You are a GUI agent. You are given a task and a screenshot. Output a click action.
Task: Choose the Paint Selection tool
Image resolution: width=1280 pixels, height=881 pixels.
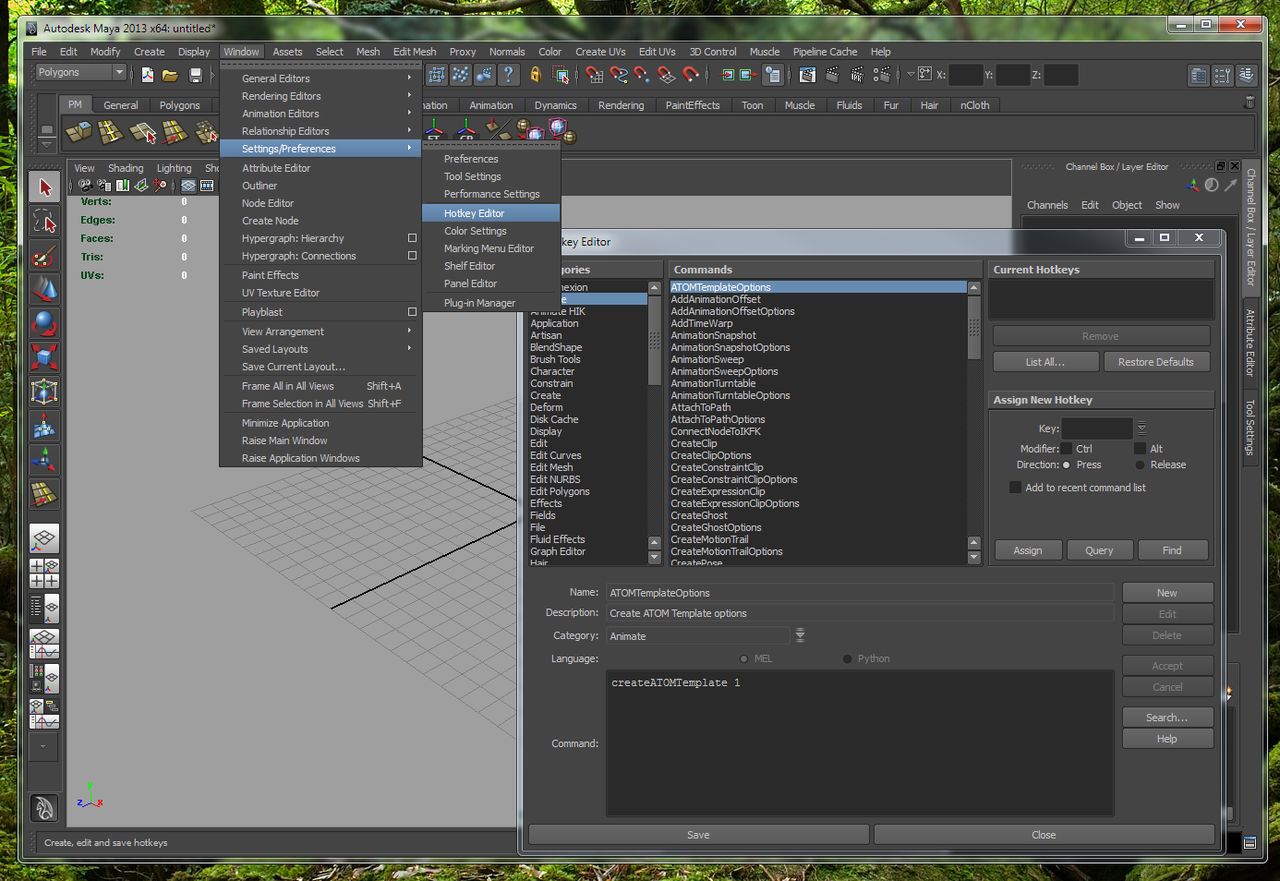(44, 255)
